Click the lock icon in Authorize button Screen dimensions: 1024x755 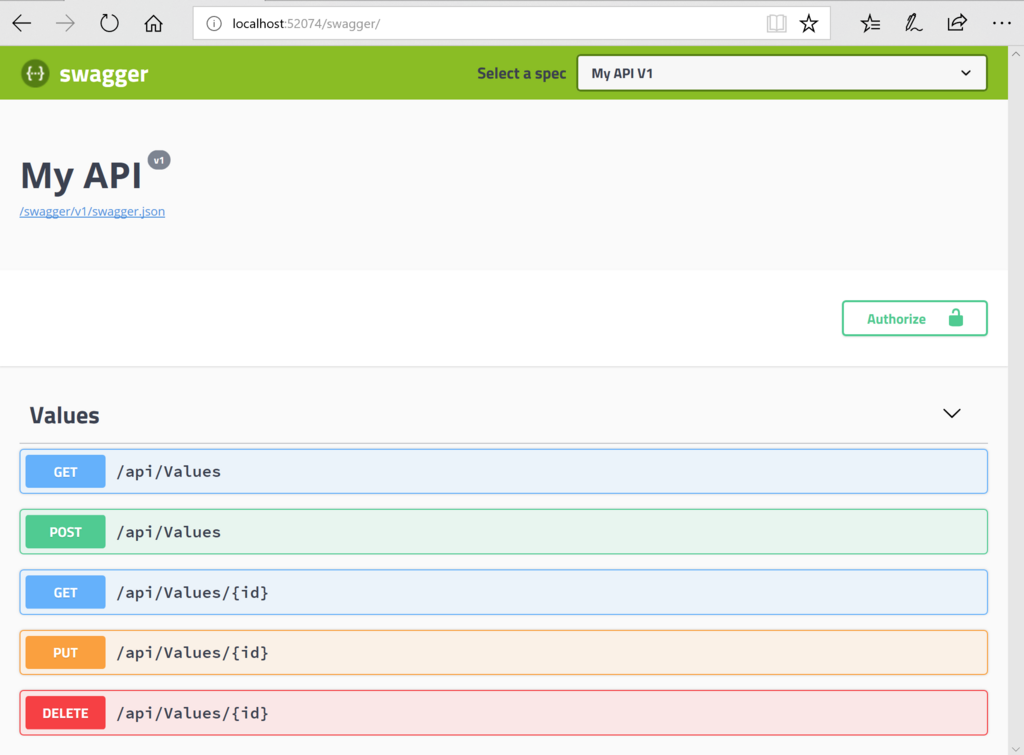pos(955,318)
